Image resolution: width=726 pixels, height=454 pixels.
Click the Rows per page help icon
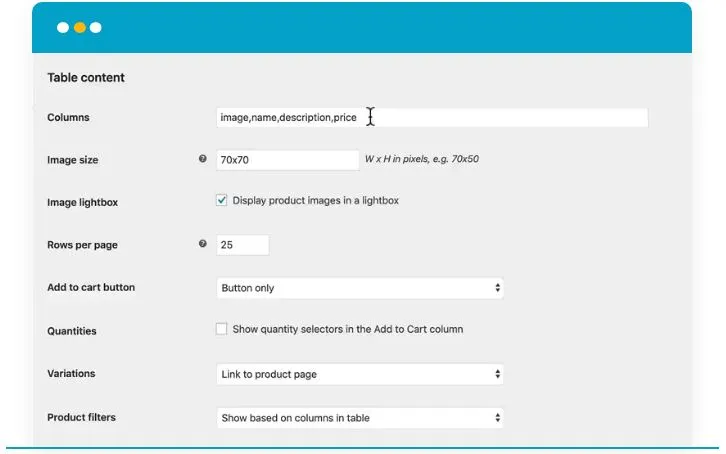coord(203,244)
